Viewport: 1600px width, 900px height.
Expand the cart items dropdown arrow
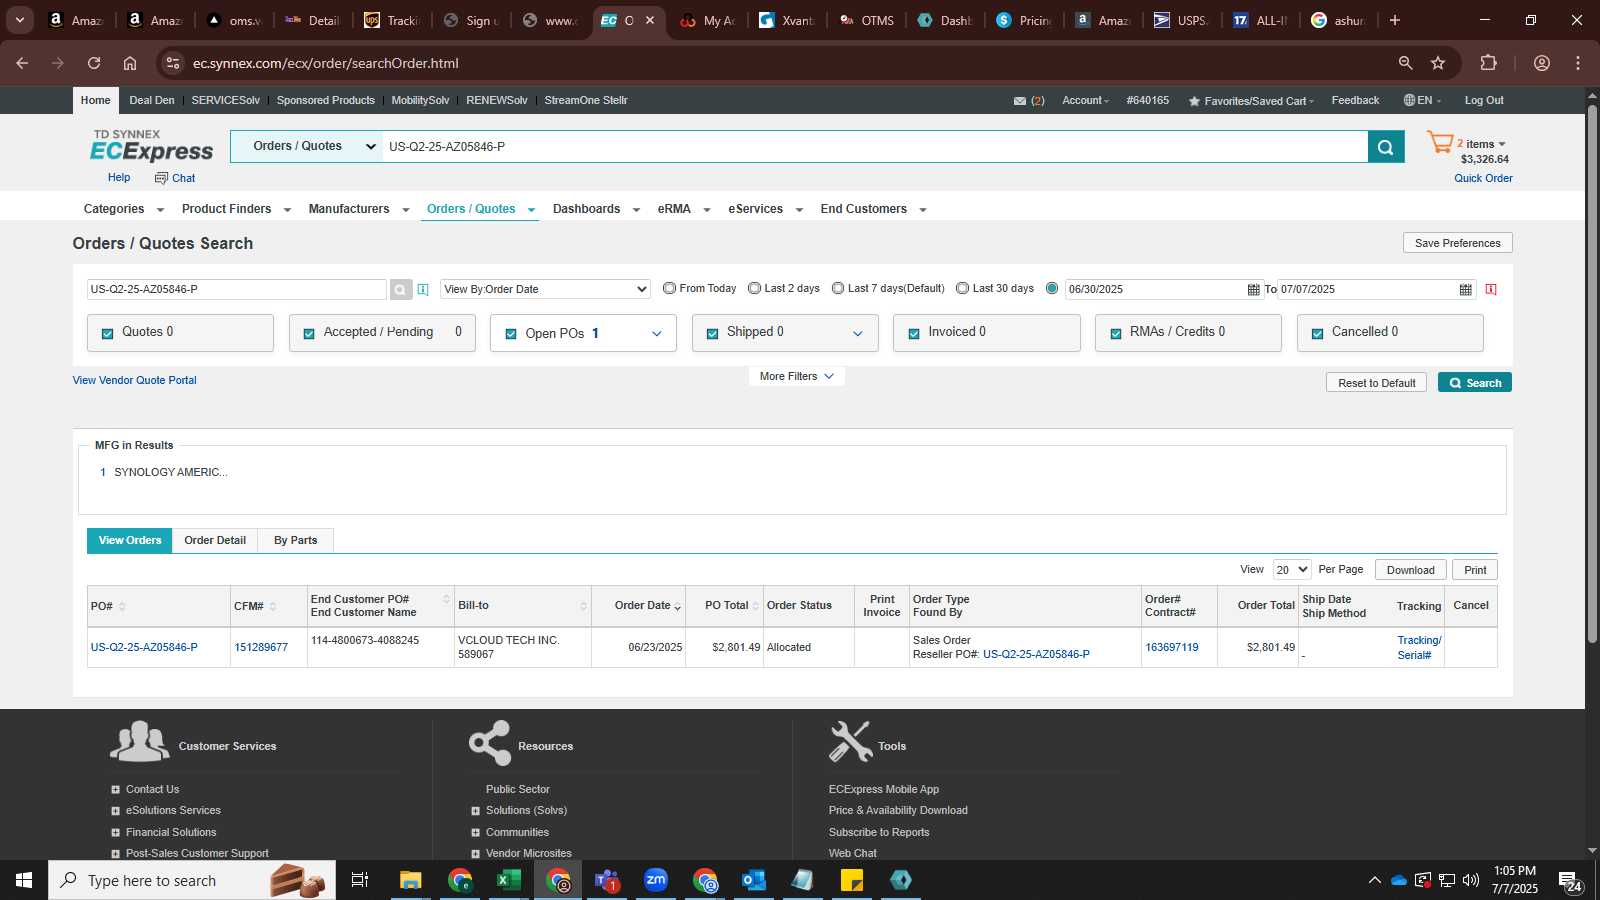(1502, 145)
